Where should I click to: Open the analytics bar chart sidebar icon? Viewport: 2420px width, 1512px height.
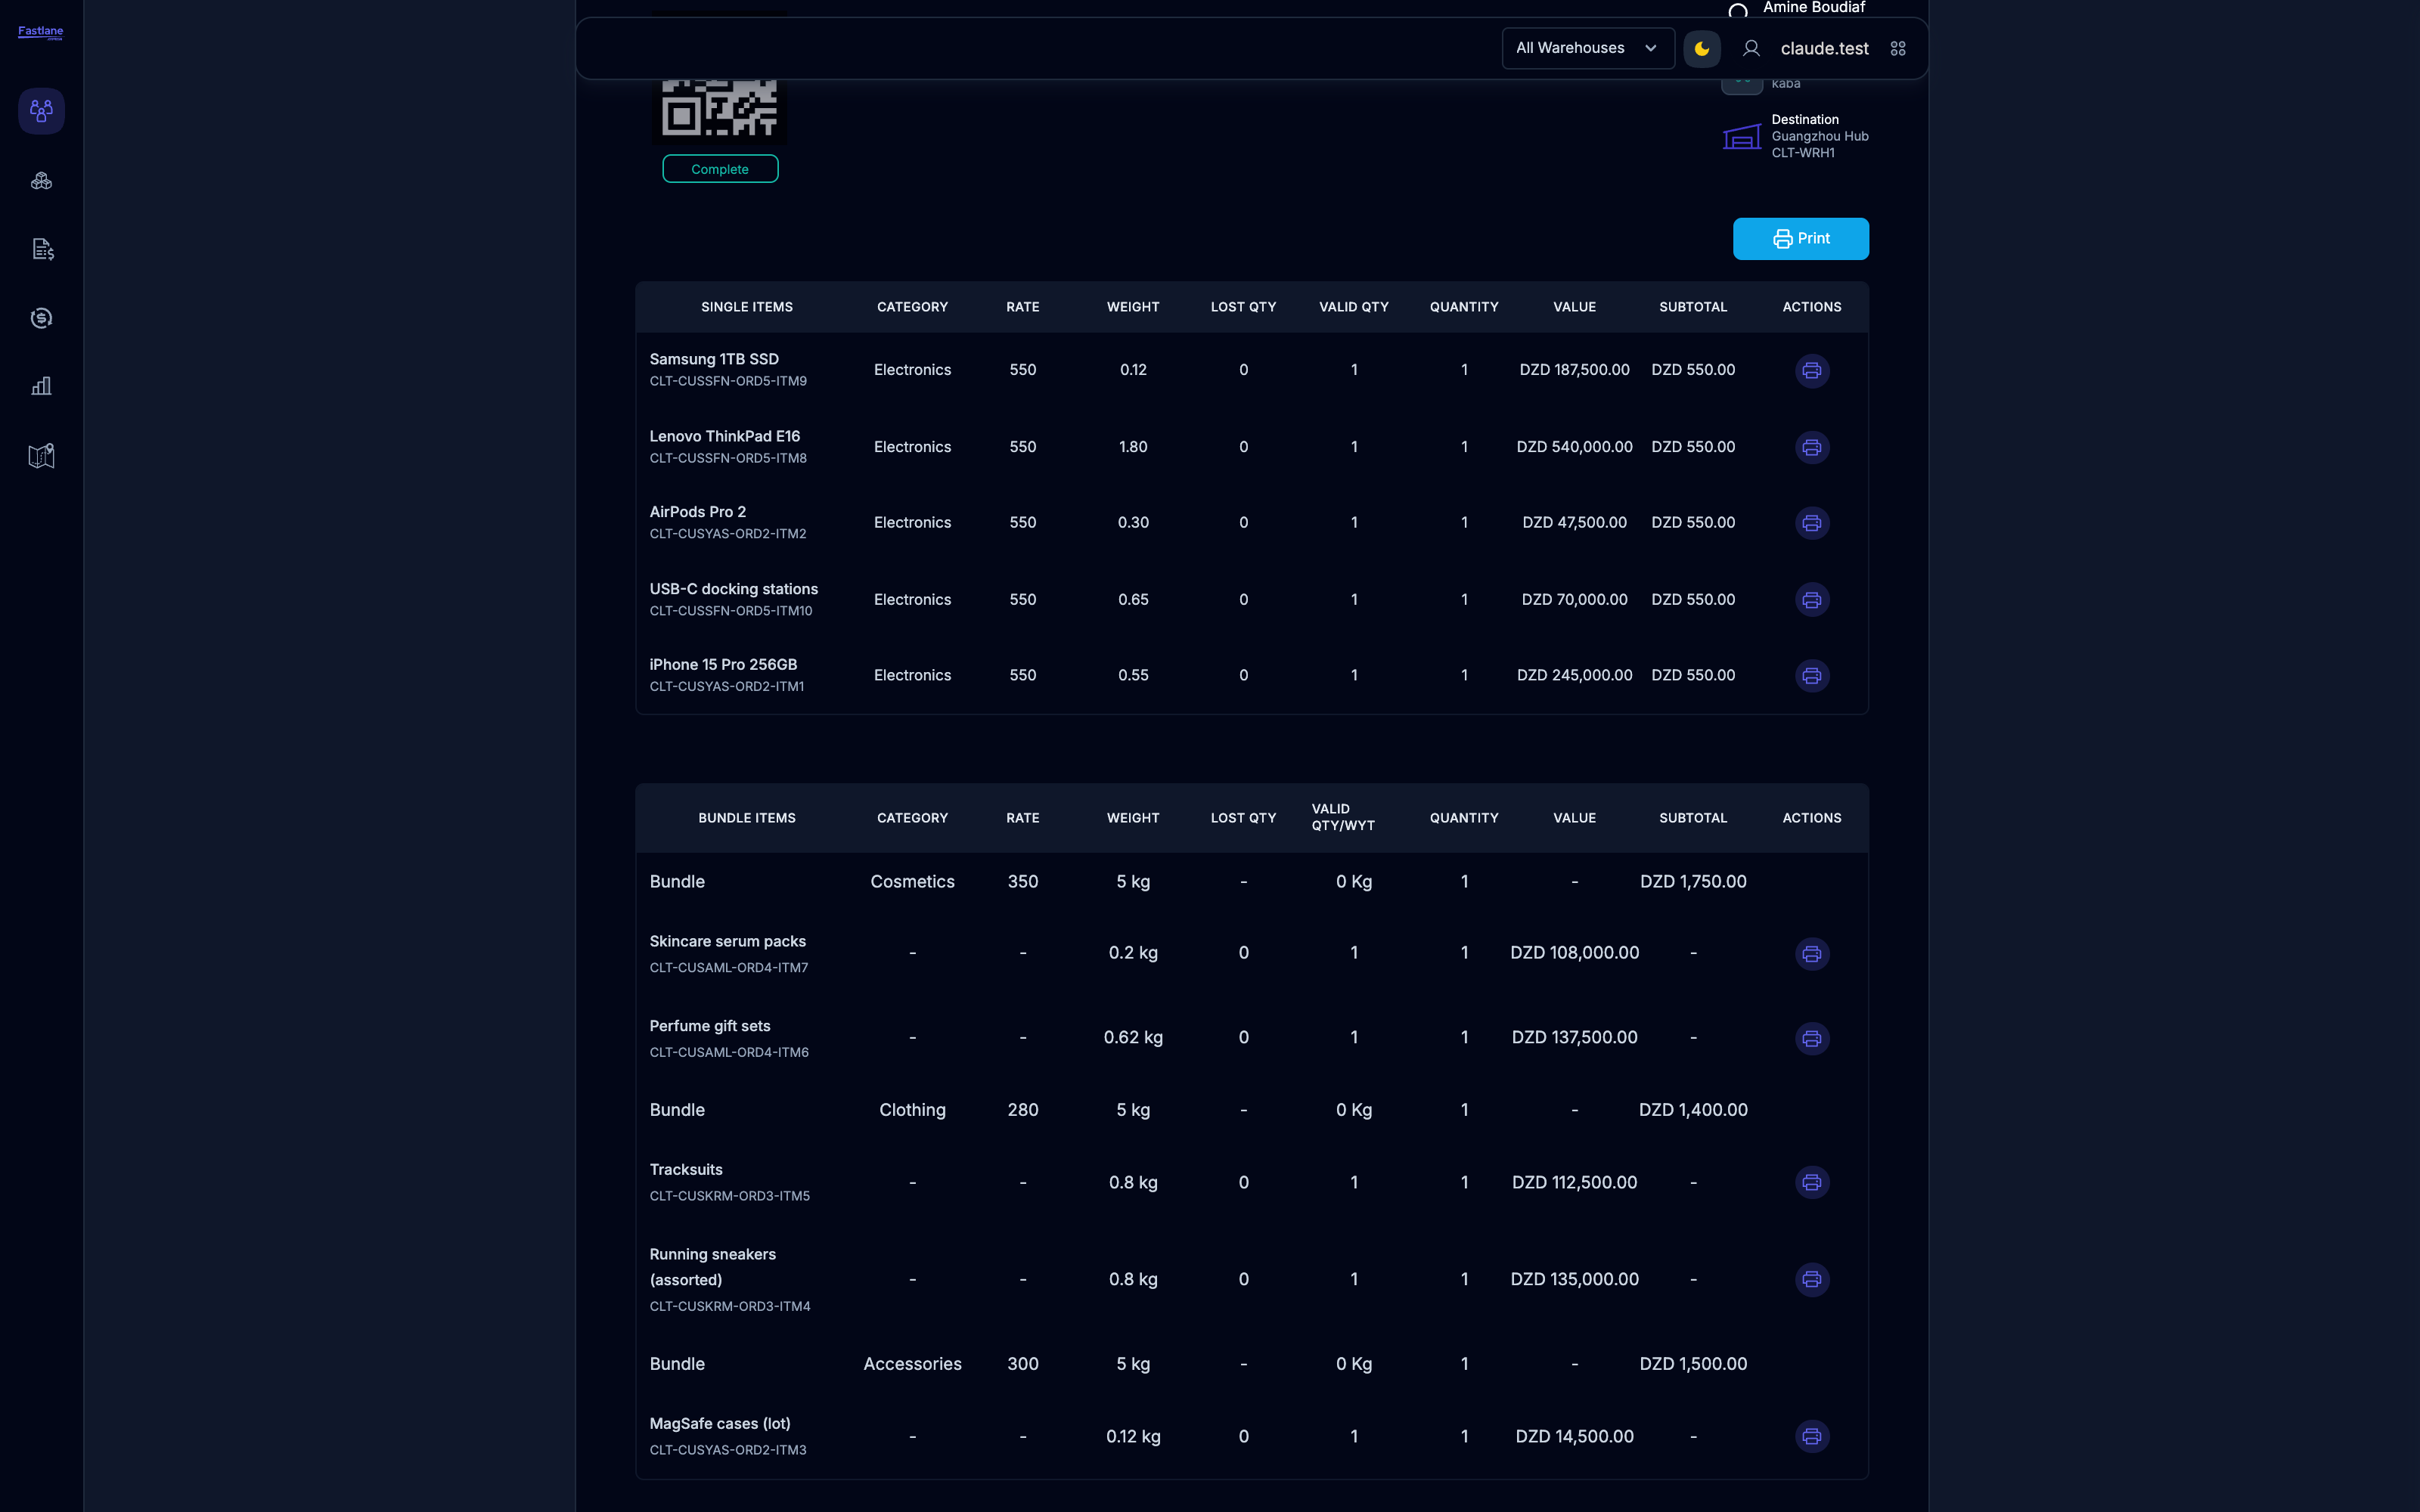coord(41,386)
